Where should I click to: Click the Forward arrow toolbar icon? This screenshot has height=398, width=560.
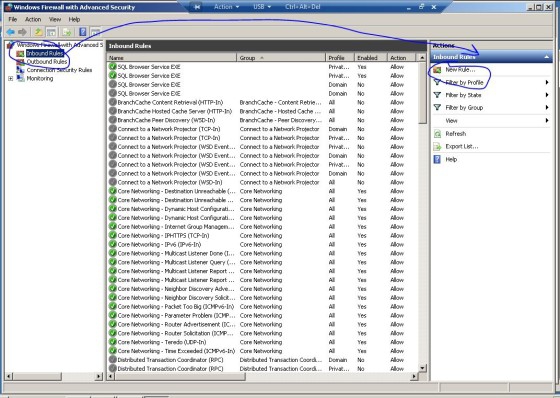pos(22,32)
